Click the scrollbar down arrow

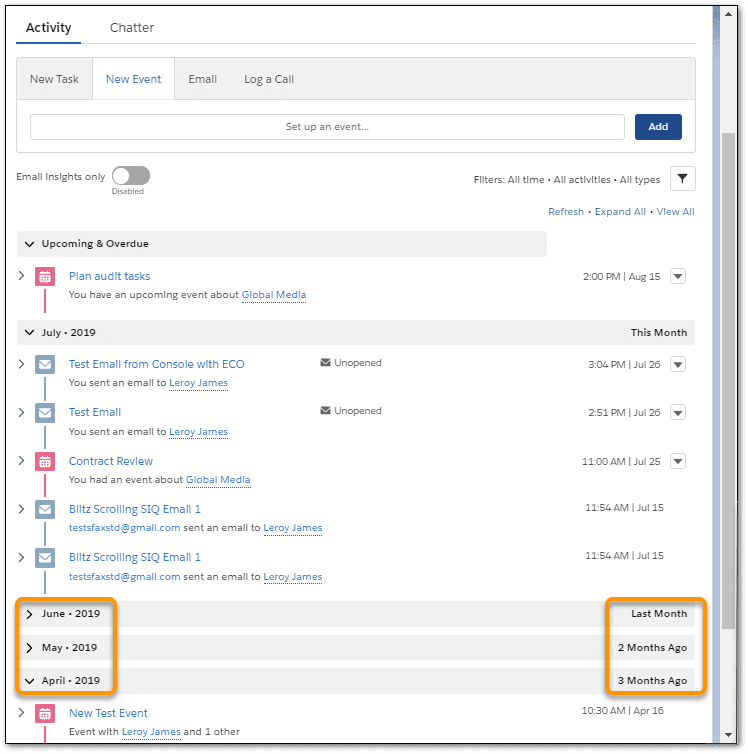coord(729,735)
